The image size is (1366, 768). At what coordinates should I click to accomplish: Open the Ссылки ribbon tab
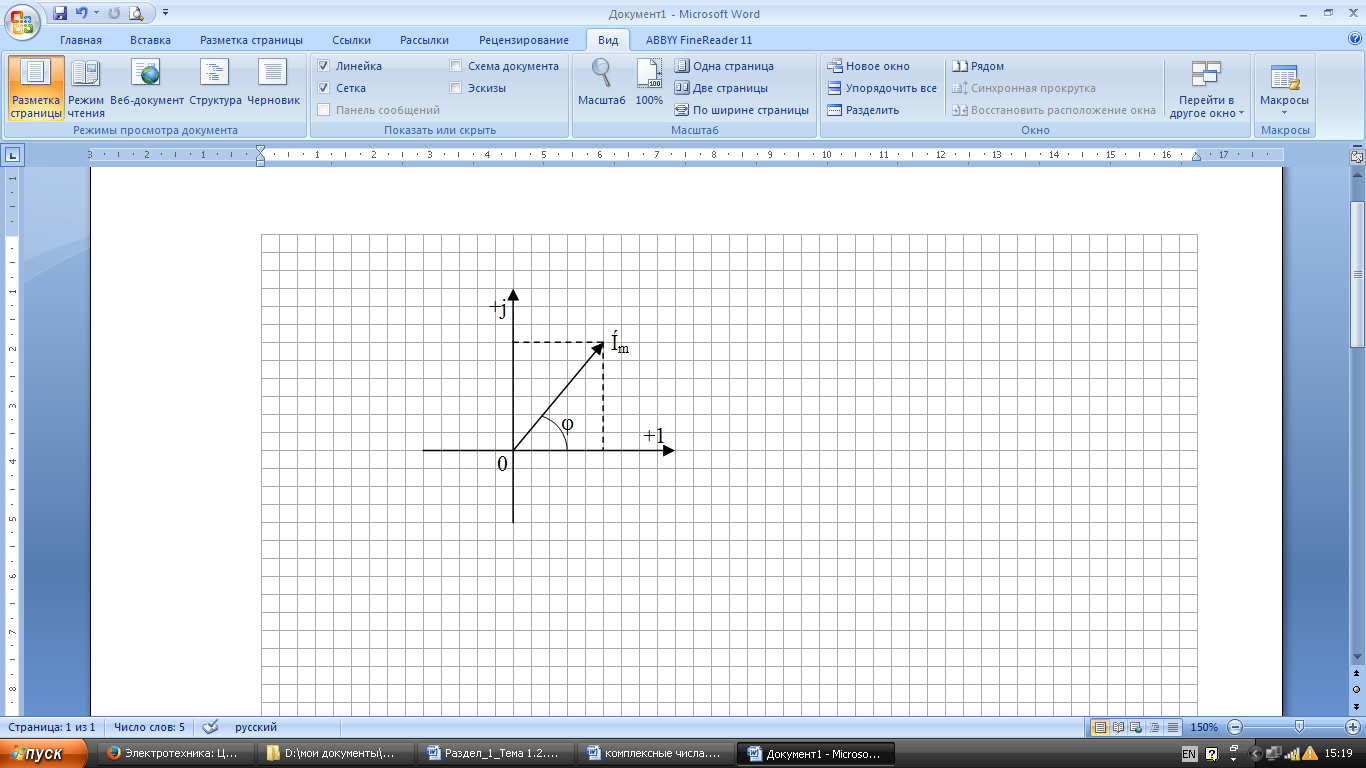(352, 40)
